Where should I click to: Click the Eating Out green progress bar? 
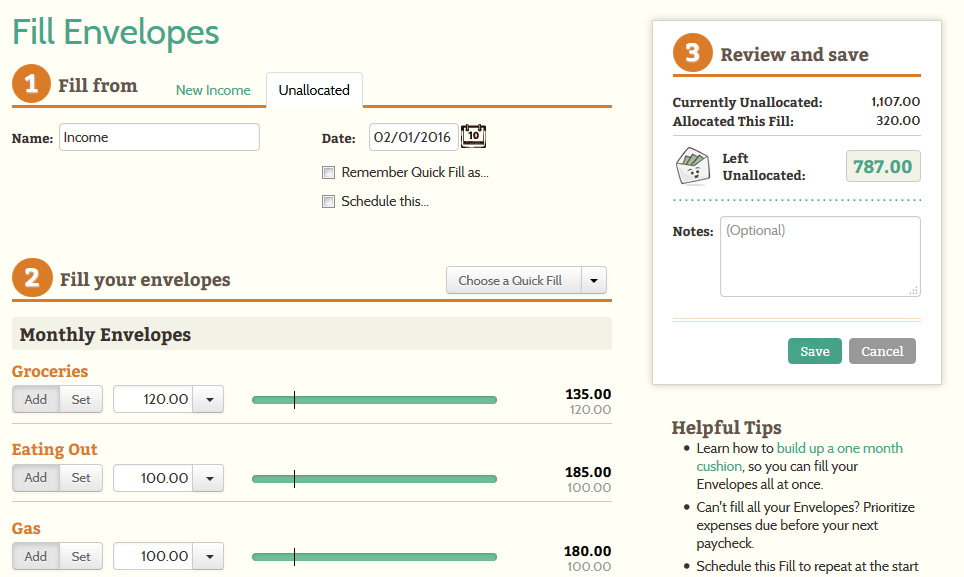click(x=374, y=479)
